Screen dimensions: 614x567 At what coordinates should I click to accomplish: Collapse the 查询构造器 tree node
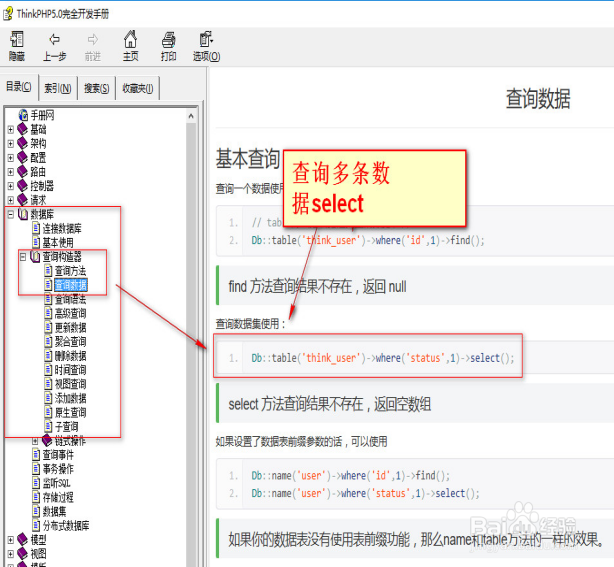click(23, 257)
